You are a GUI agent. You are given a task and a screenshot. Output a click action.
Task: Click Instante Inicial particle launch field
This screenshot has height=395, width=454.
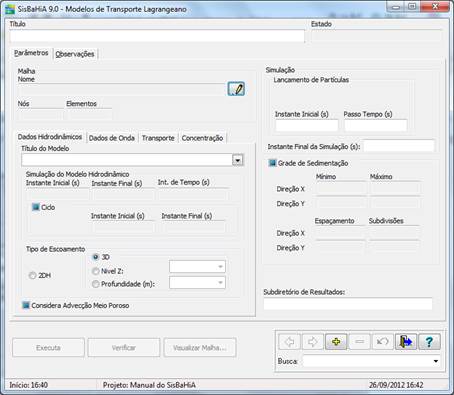(307, 125)
